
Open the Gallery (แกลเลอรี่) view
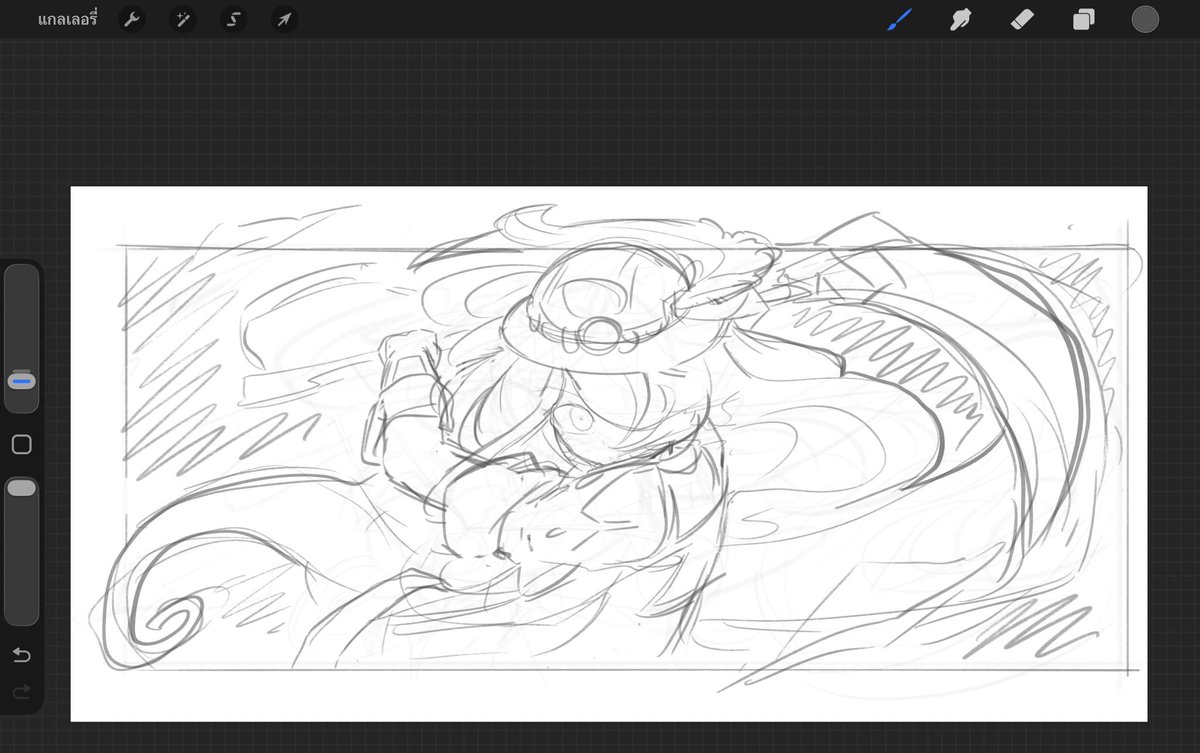[x=67, y=19]
